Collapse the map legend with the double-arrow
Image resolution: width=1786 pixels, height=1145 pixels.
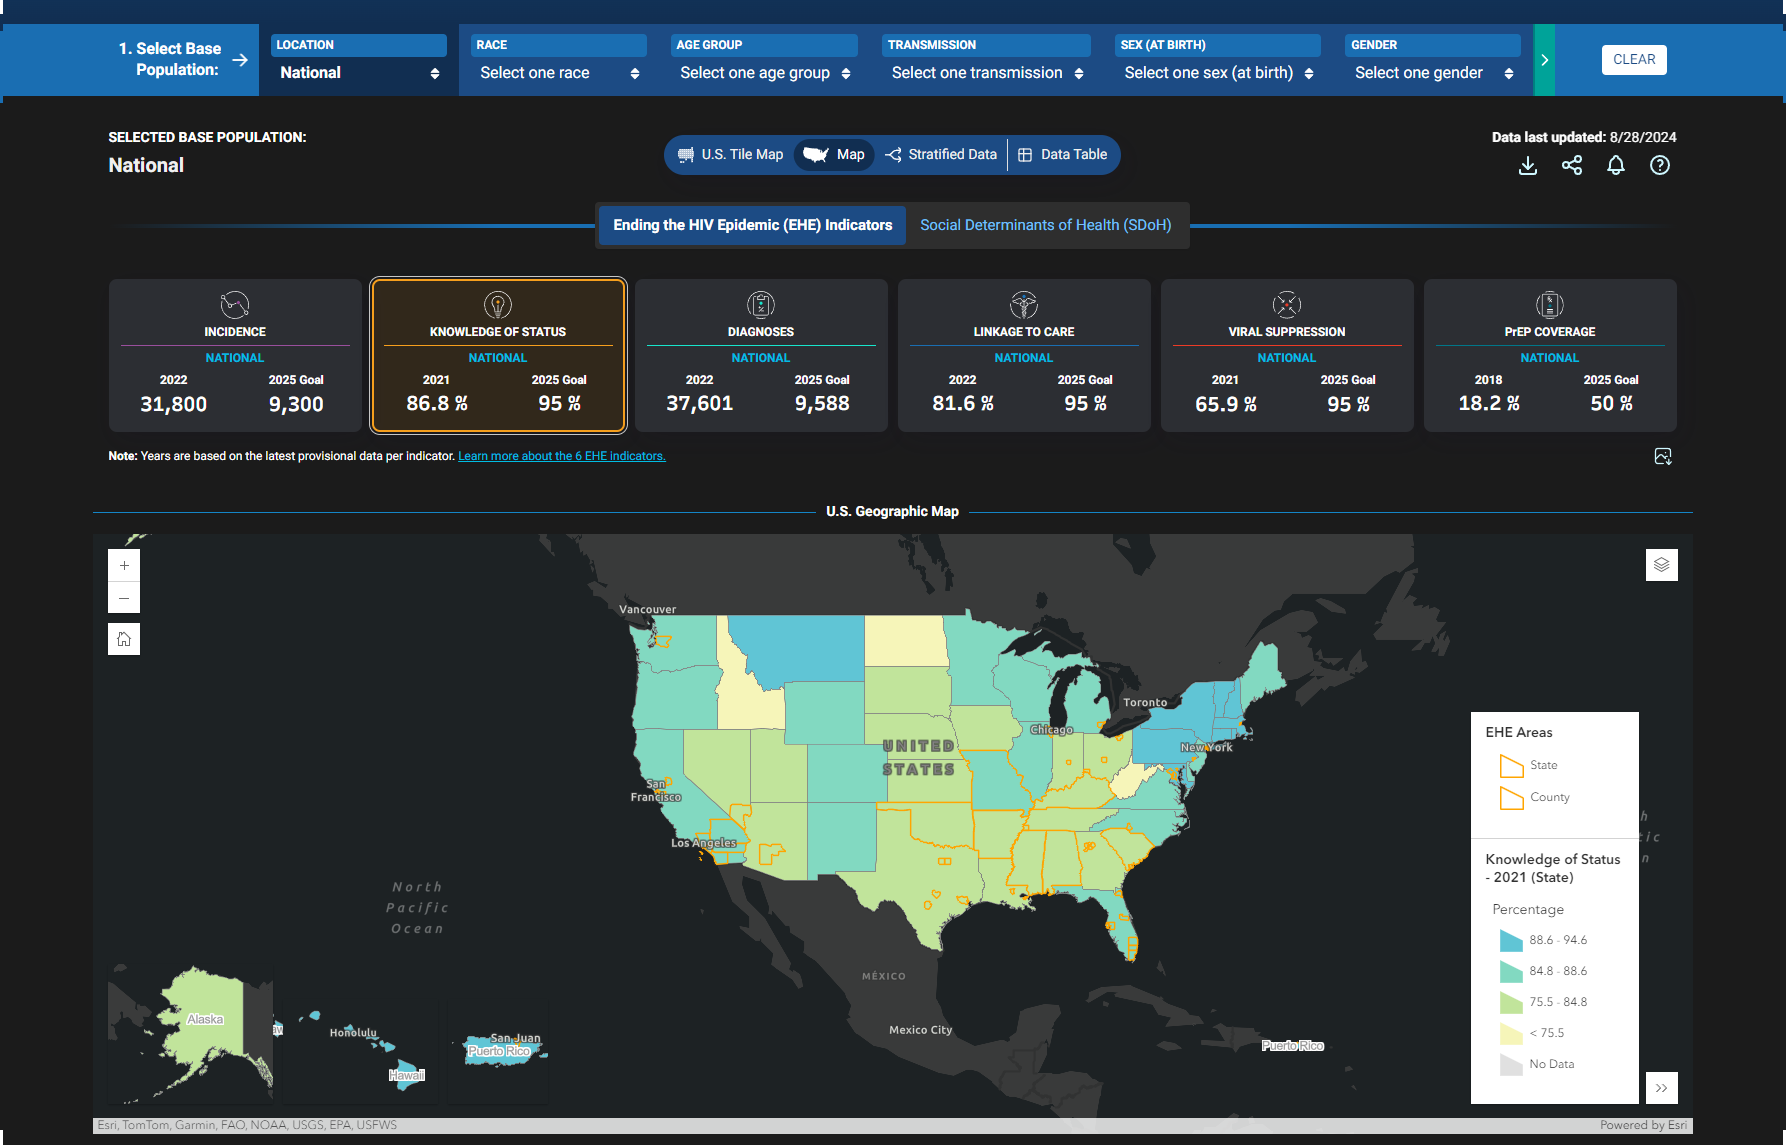tap(1662, 1087)
